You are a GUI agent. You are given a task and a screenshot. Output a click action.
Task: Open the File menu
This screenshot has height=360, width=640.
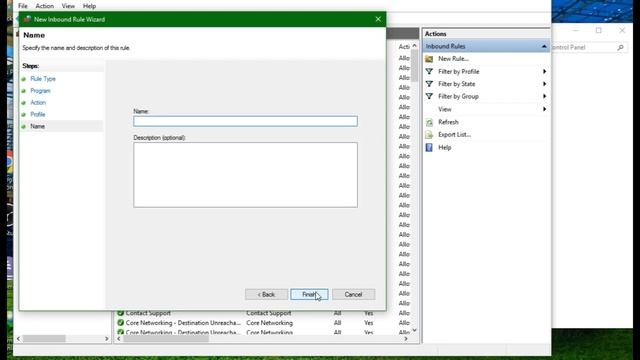pos(23,6)
